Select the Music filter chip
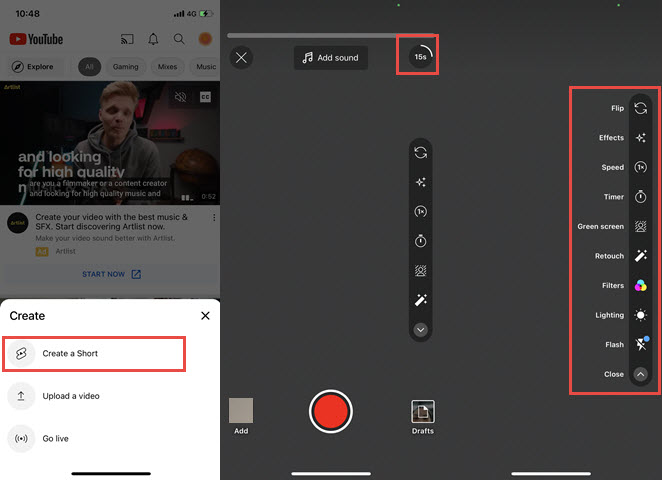 tap(205, 67)
